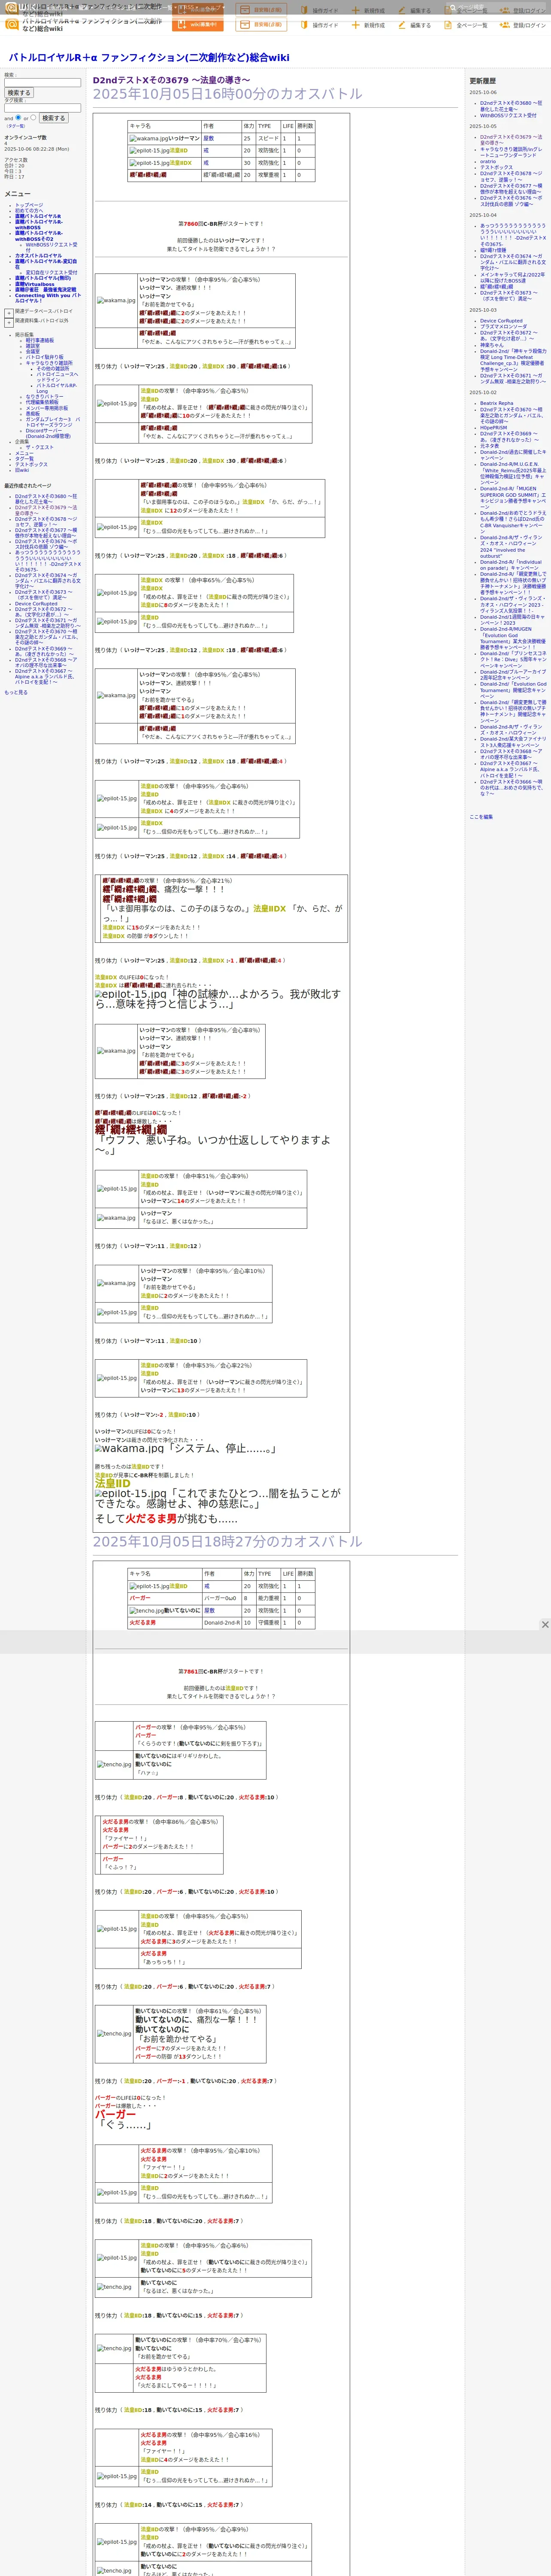Open 初めての方へ in the sidebar menu
Viewport: 551px width, 2576px height.
[29, 210]
